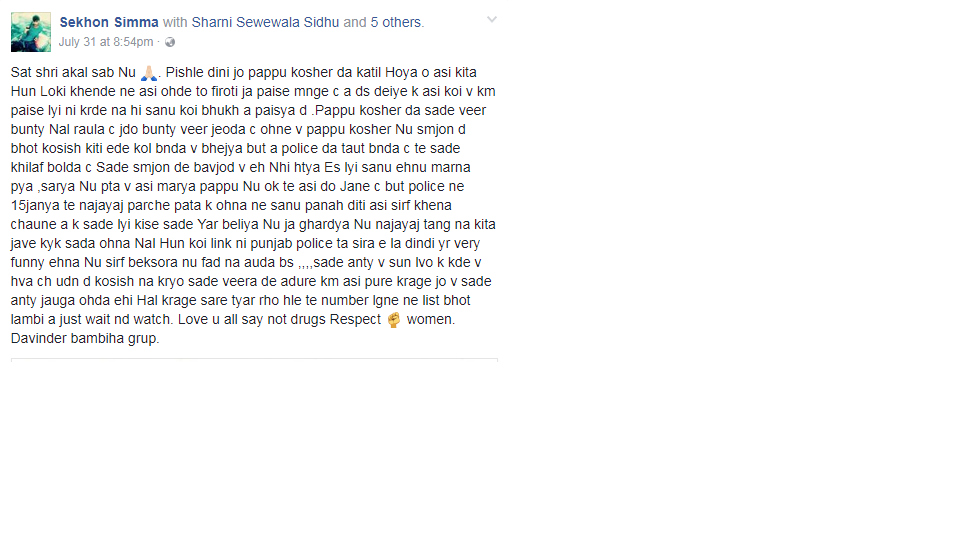Visit the Sekhon Simma profile link

(109, 23)
